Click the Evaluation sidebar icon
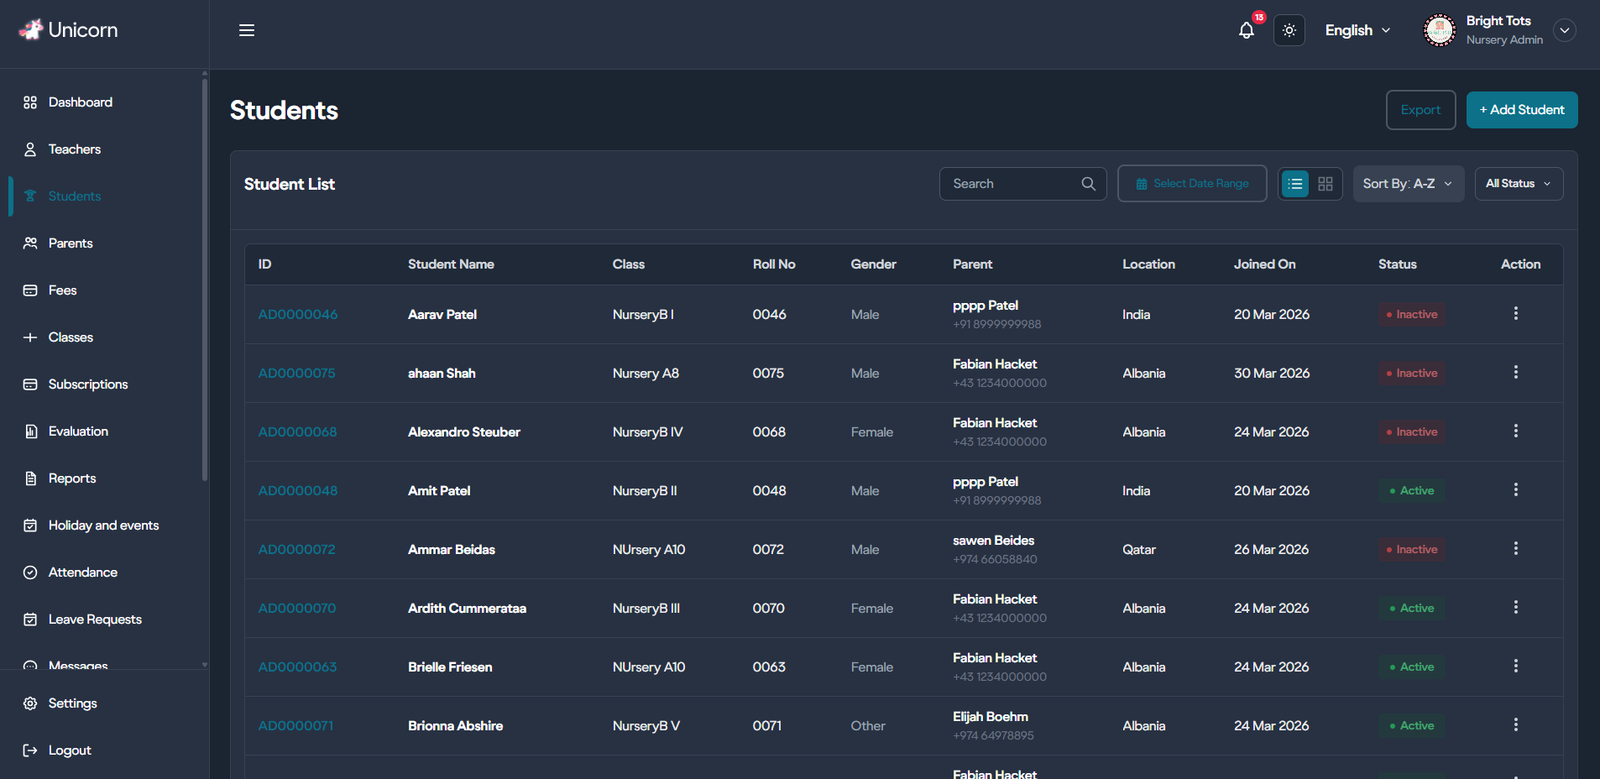This screenshot has height=779, width=1600. point(30,431)
